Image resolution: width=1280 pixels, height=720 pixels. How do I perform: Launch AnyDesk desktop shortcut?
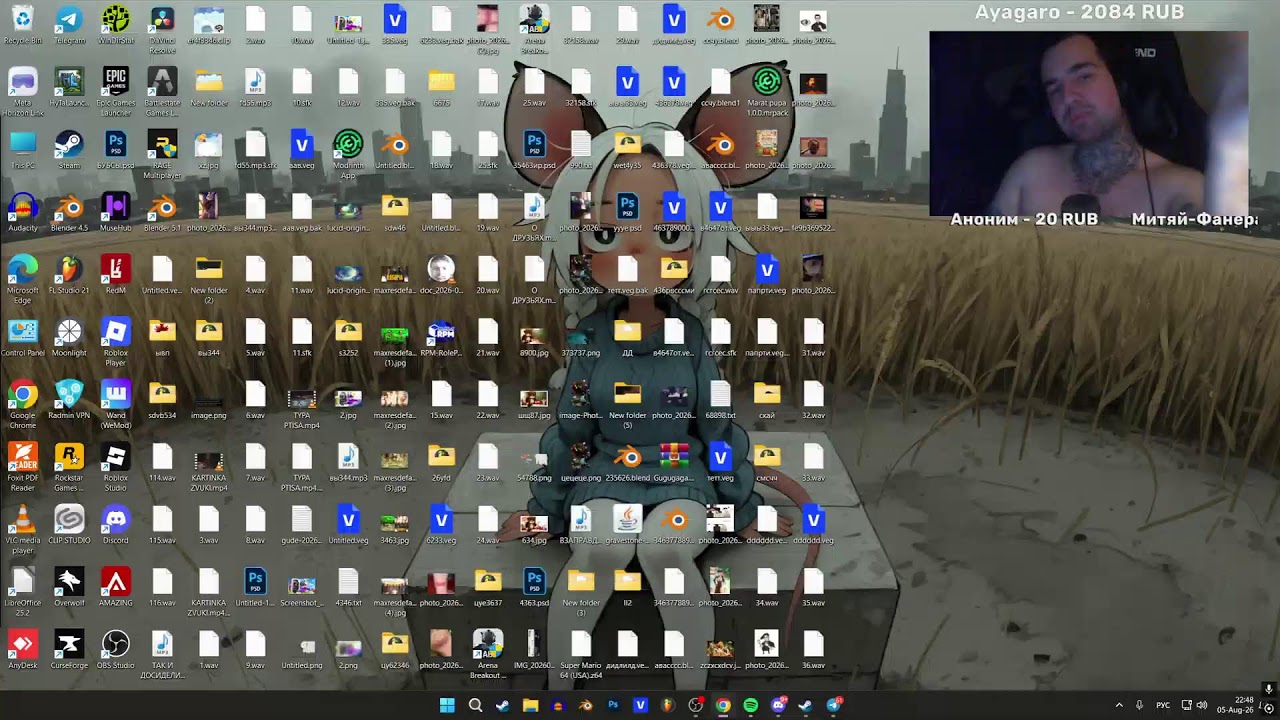(x=22, y=650)
